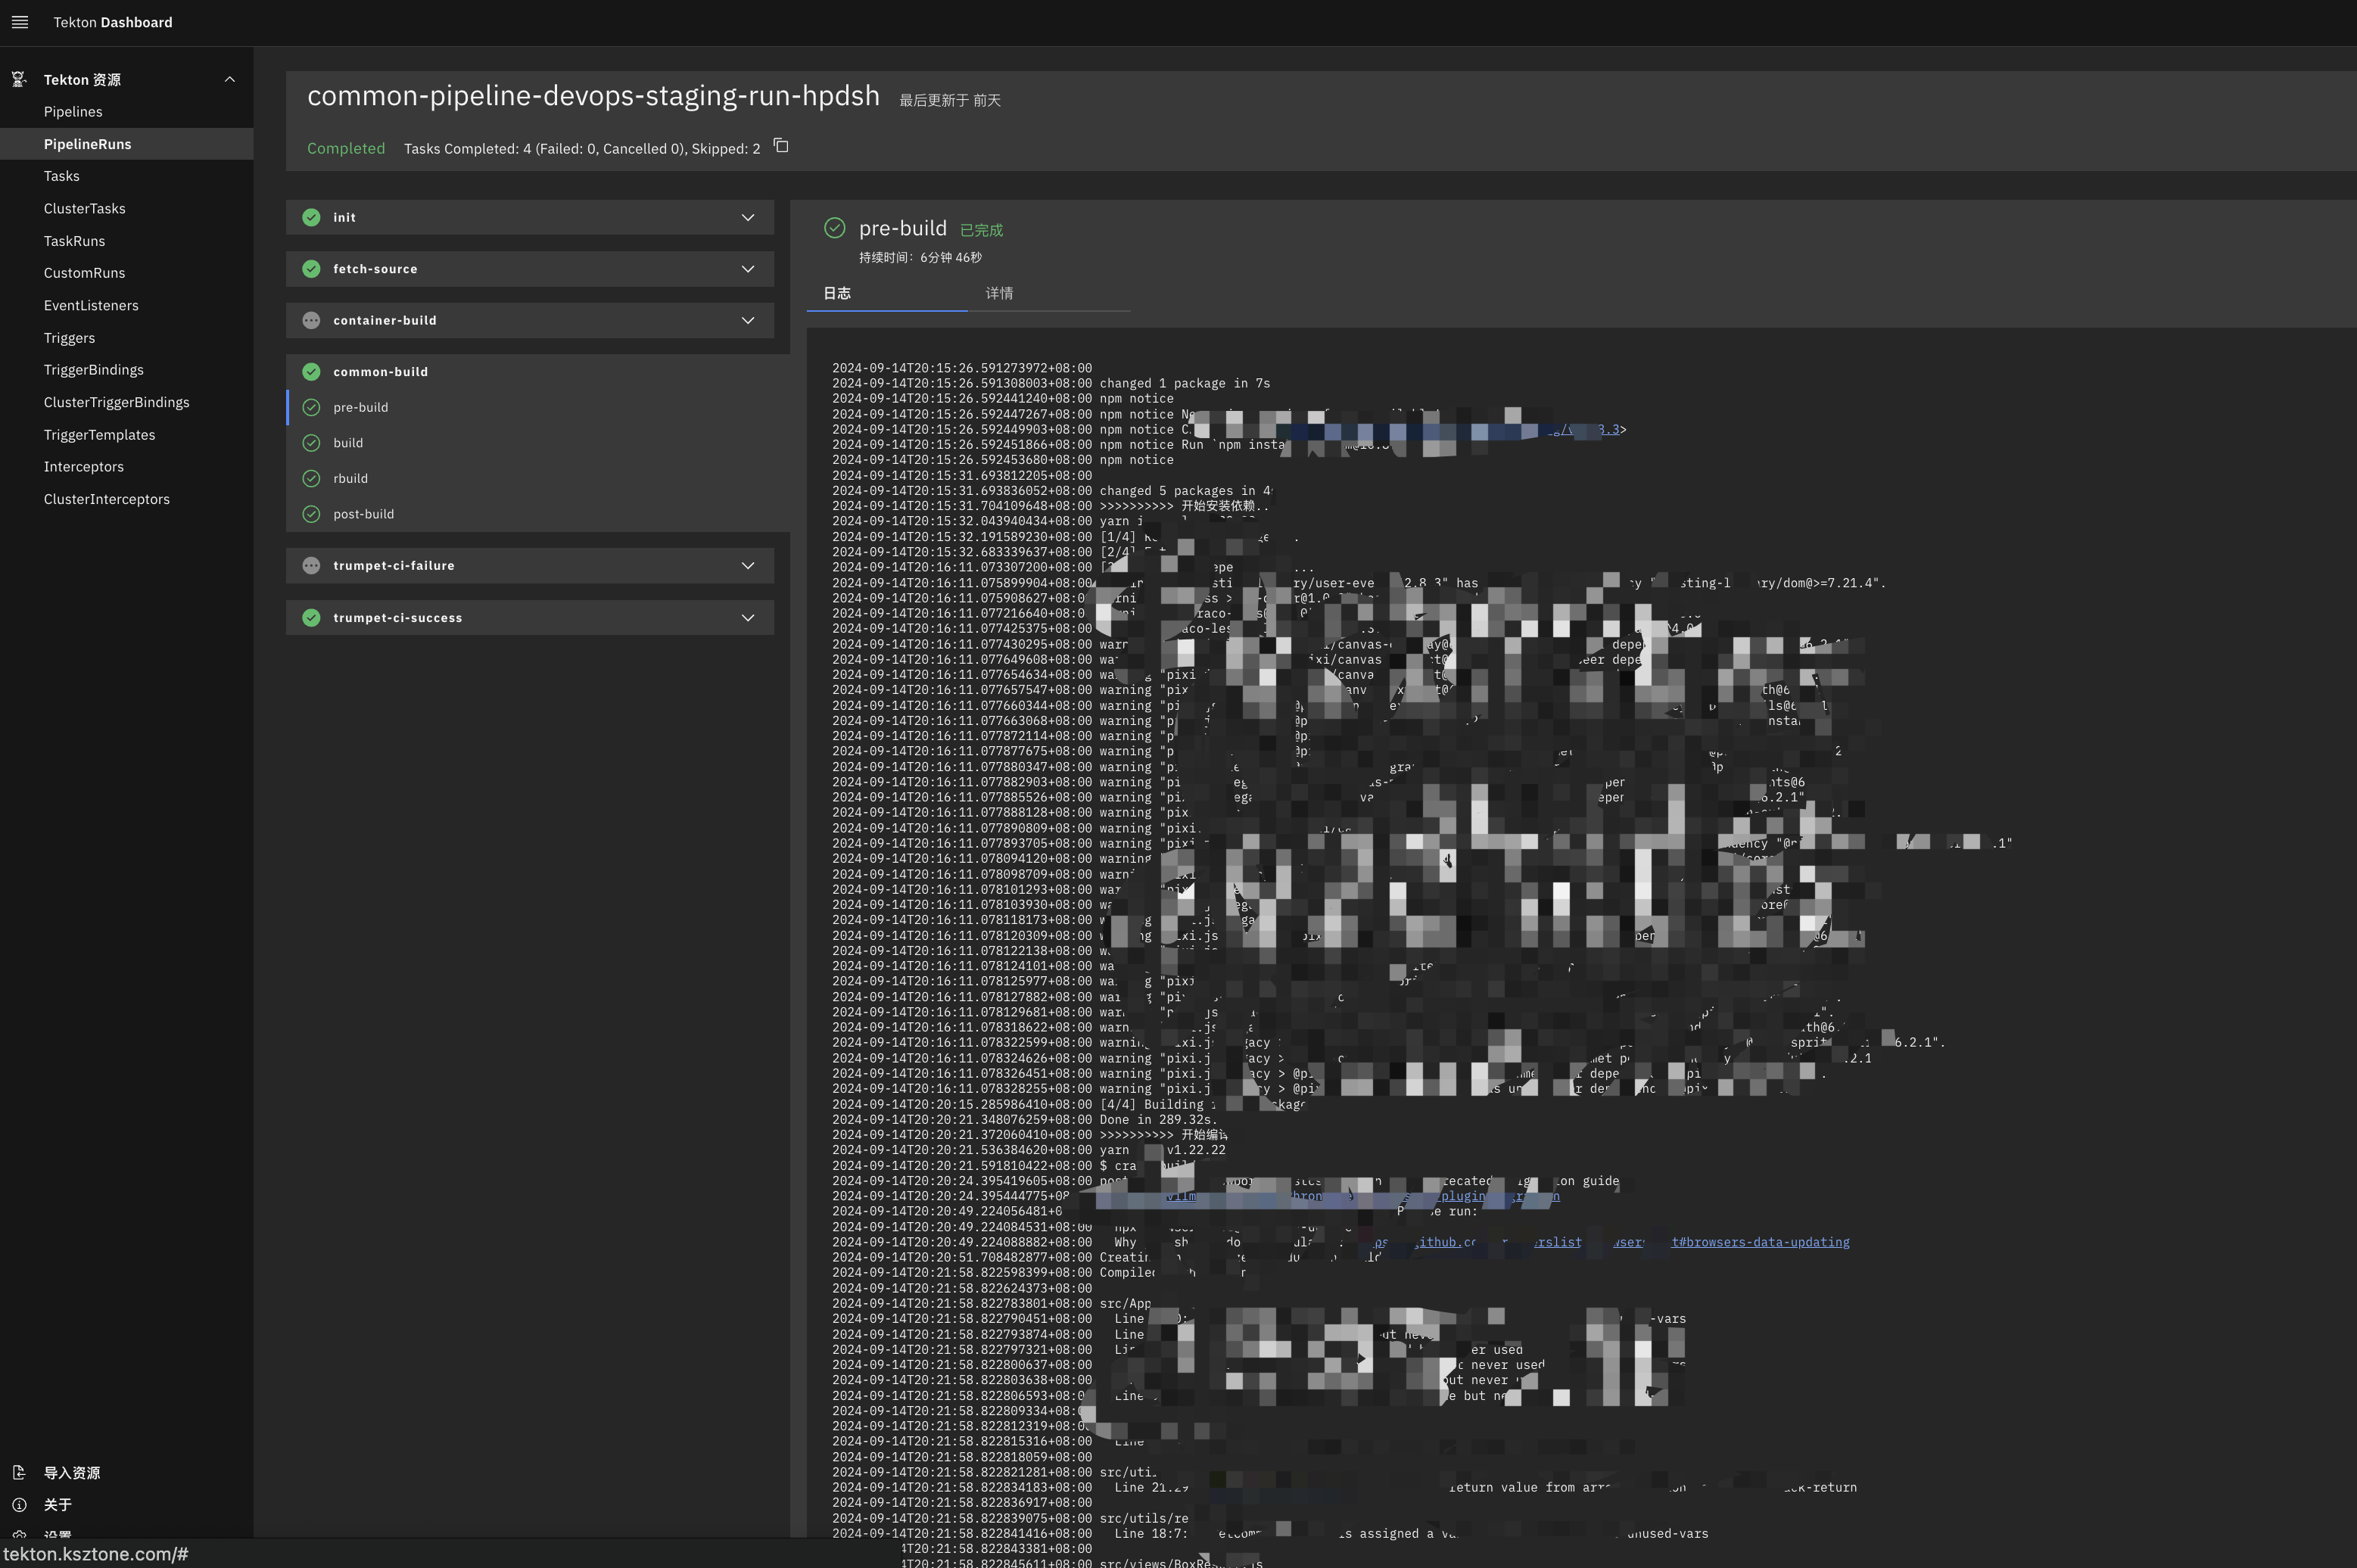
Task: Open ClusterInterceptors in the sidebar
Action: tap(127, 499)
